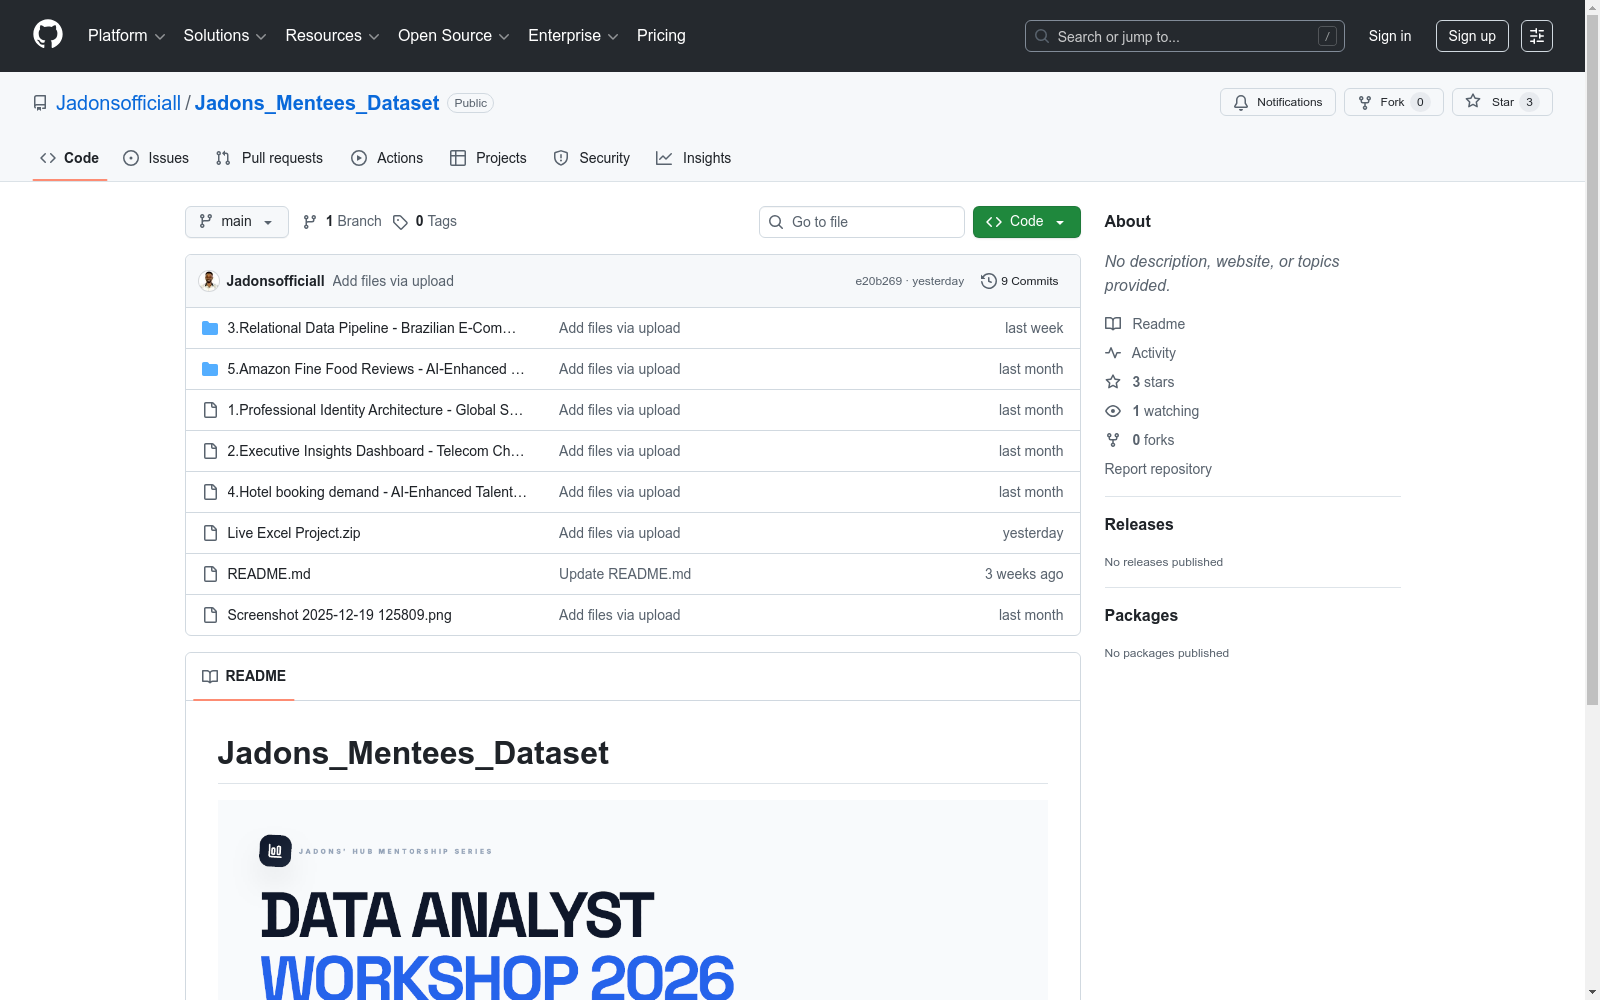Click the repository icon beside owner name
Screen dimensions: 1600x1000
(40, 103)
